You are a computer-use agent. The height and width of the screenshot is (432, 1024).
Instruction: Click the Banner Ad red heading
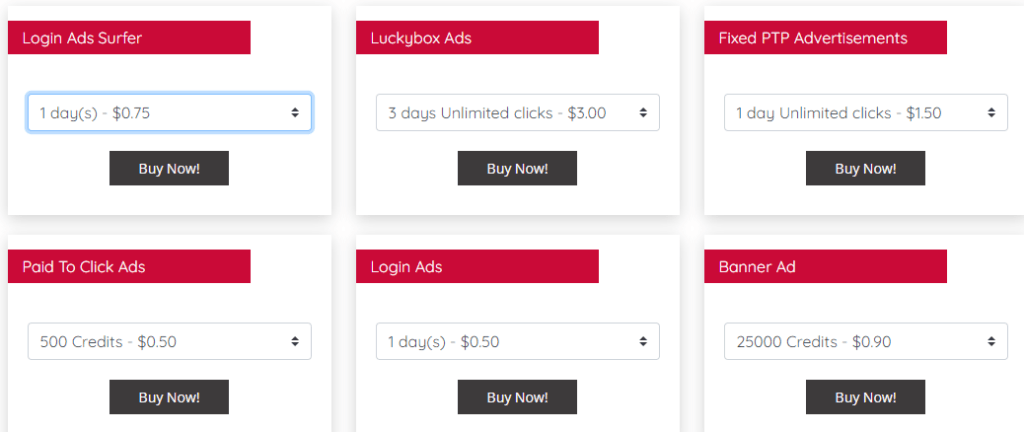[825, 266]
